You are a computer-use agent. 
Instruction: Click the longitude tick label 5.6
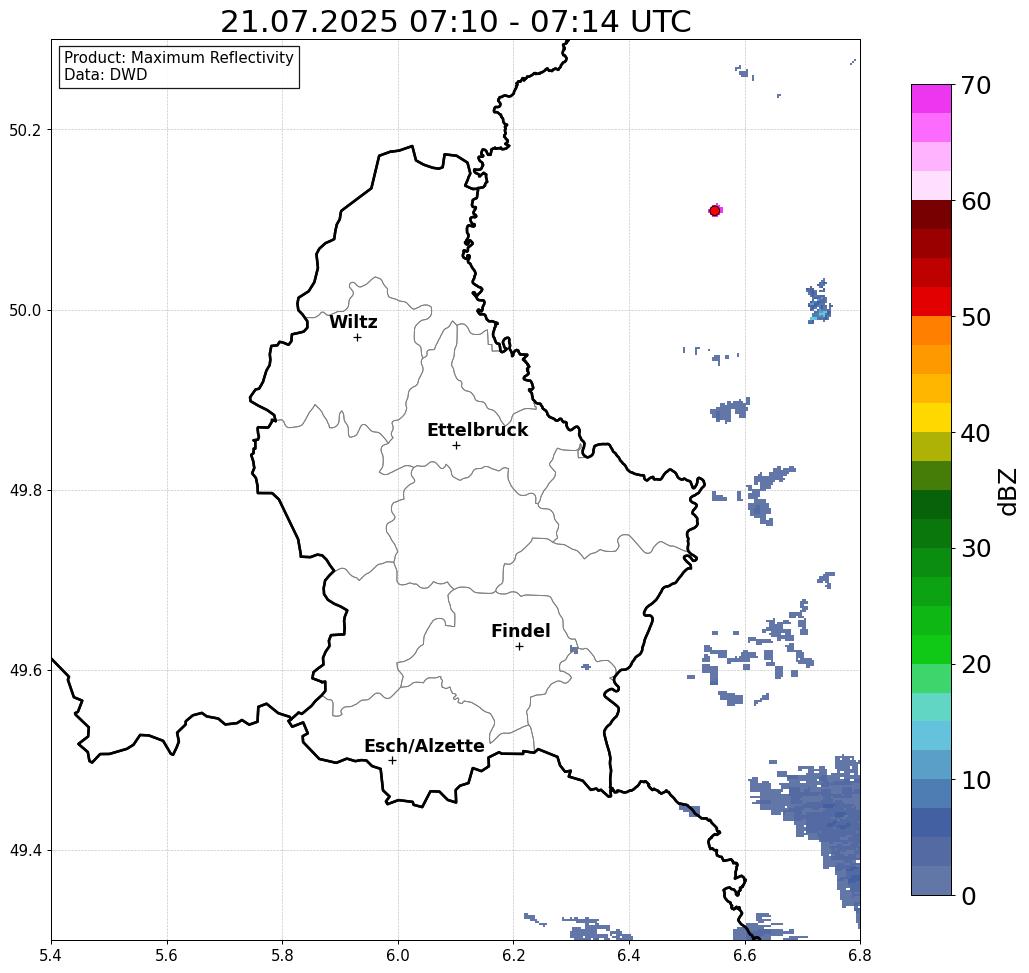pyautogui.click(x=167, y=955)
